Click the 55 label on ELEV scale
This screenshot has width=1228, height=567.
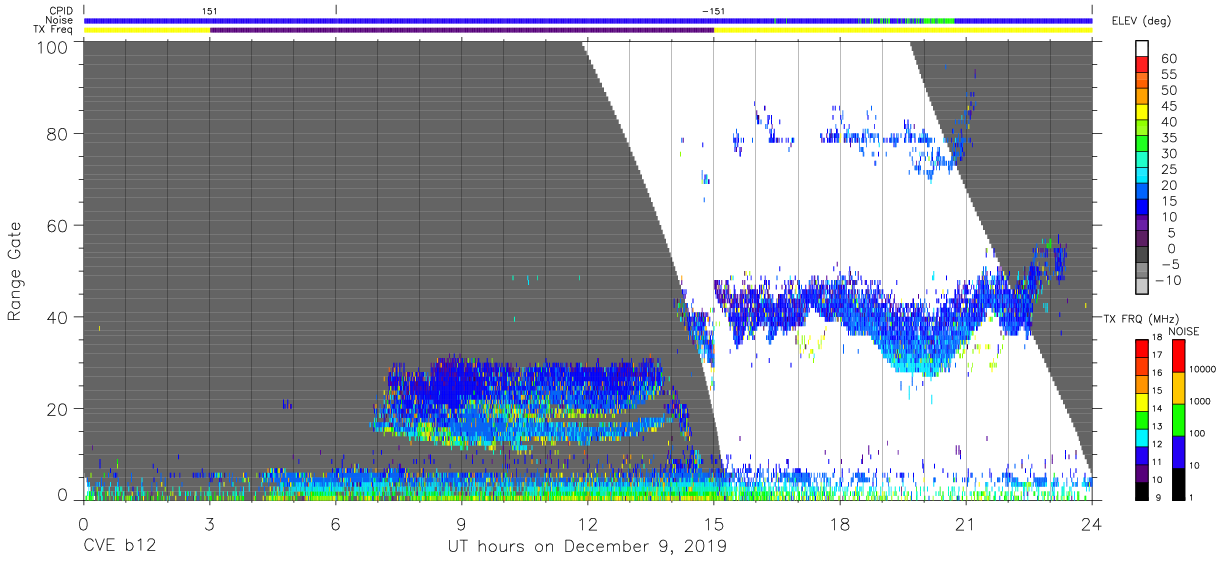(1168, 75)
